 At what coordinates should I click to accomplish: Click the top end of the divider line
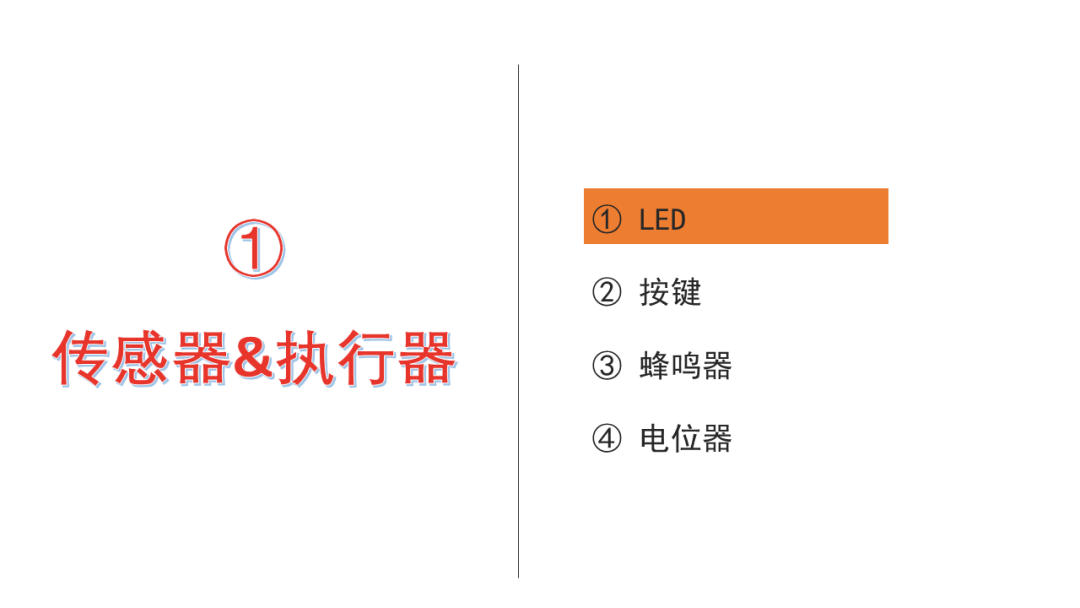pos(519,67)
